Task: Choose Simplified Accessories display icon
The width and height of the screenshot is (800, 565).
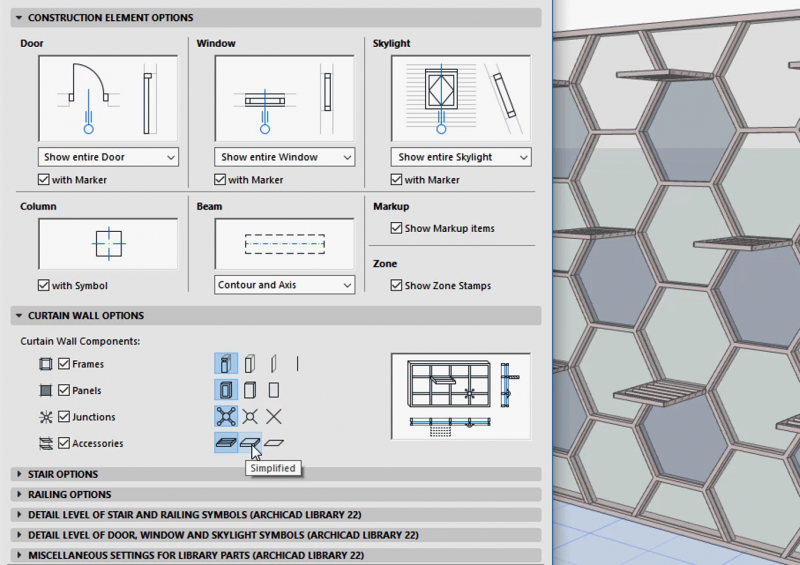Action: coord(250,443)
